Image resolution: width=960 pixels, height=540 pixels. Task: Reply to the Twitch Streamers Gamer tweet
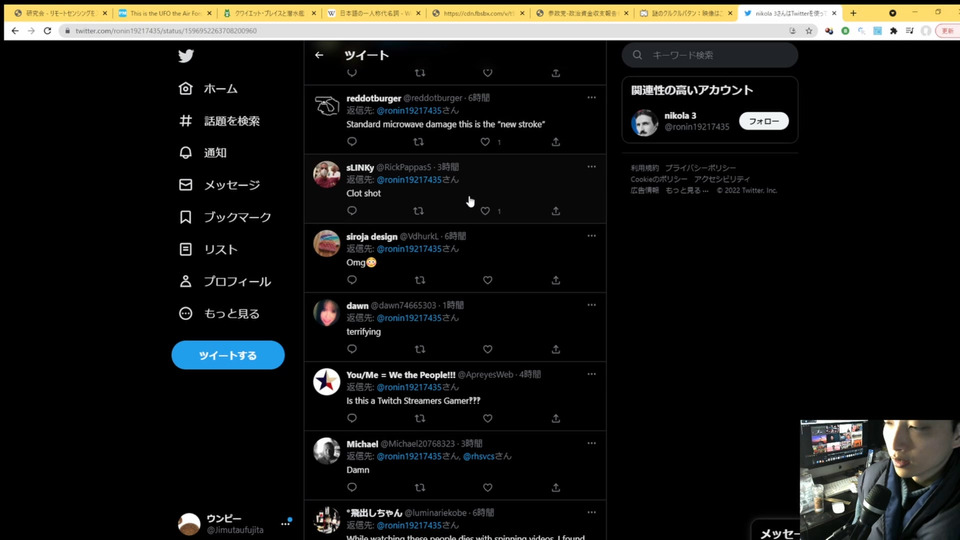(351, 418)
